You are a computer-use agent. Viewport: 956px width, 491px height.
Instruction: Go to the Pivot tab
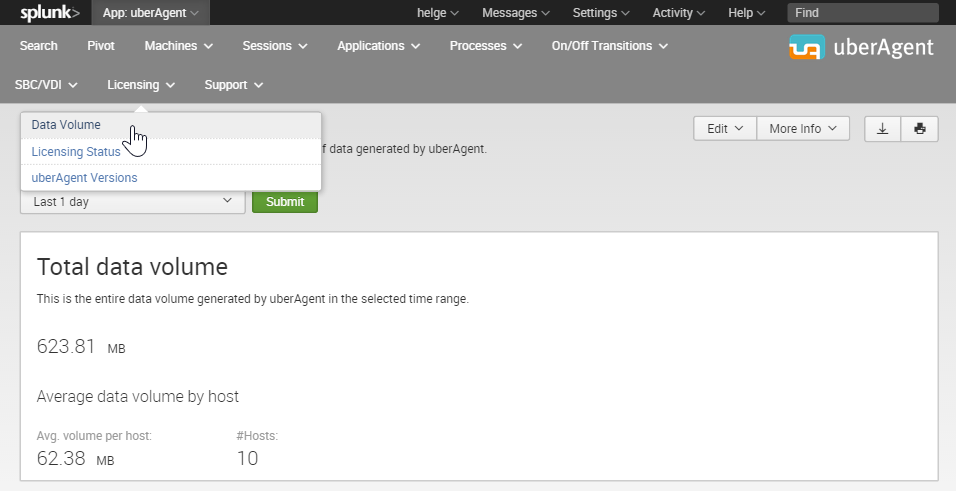coord(101,46)
